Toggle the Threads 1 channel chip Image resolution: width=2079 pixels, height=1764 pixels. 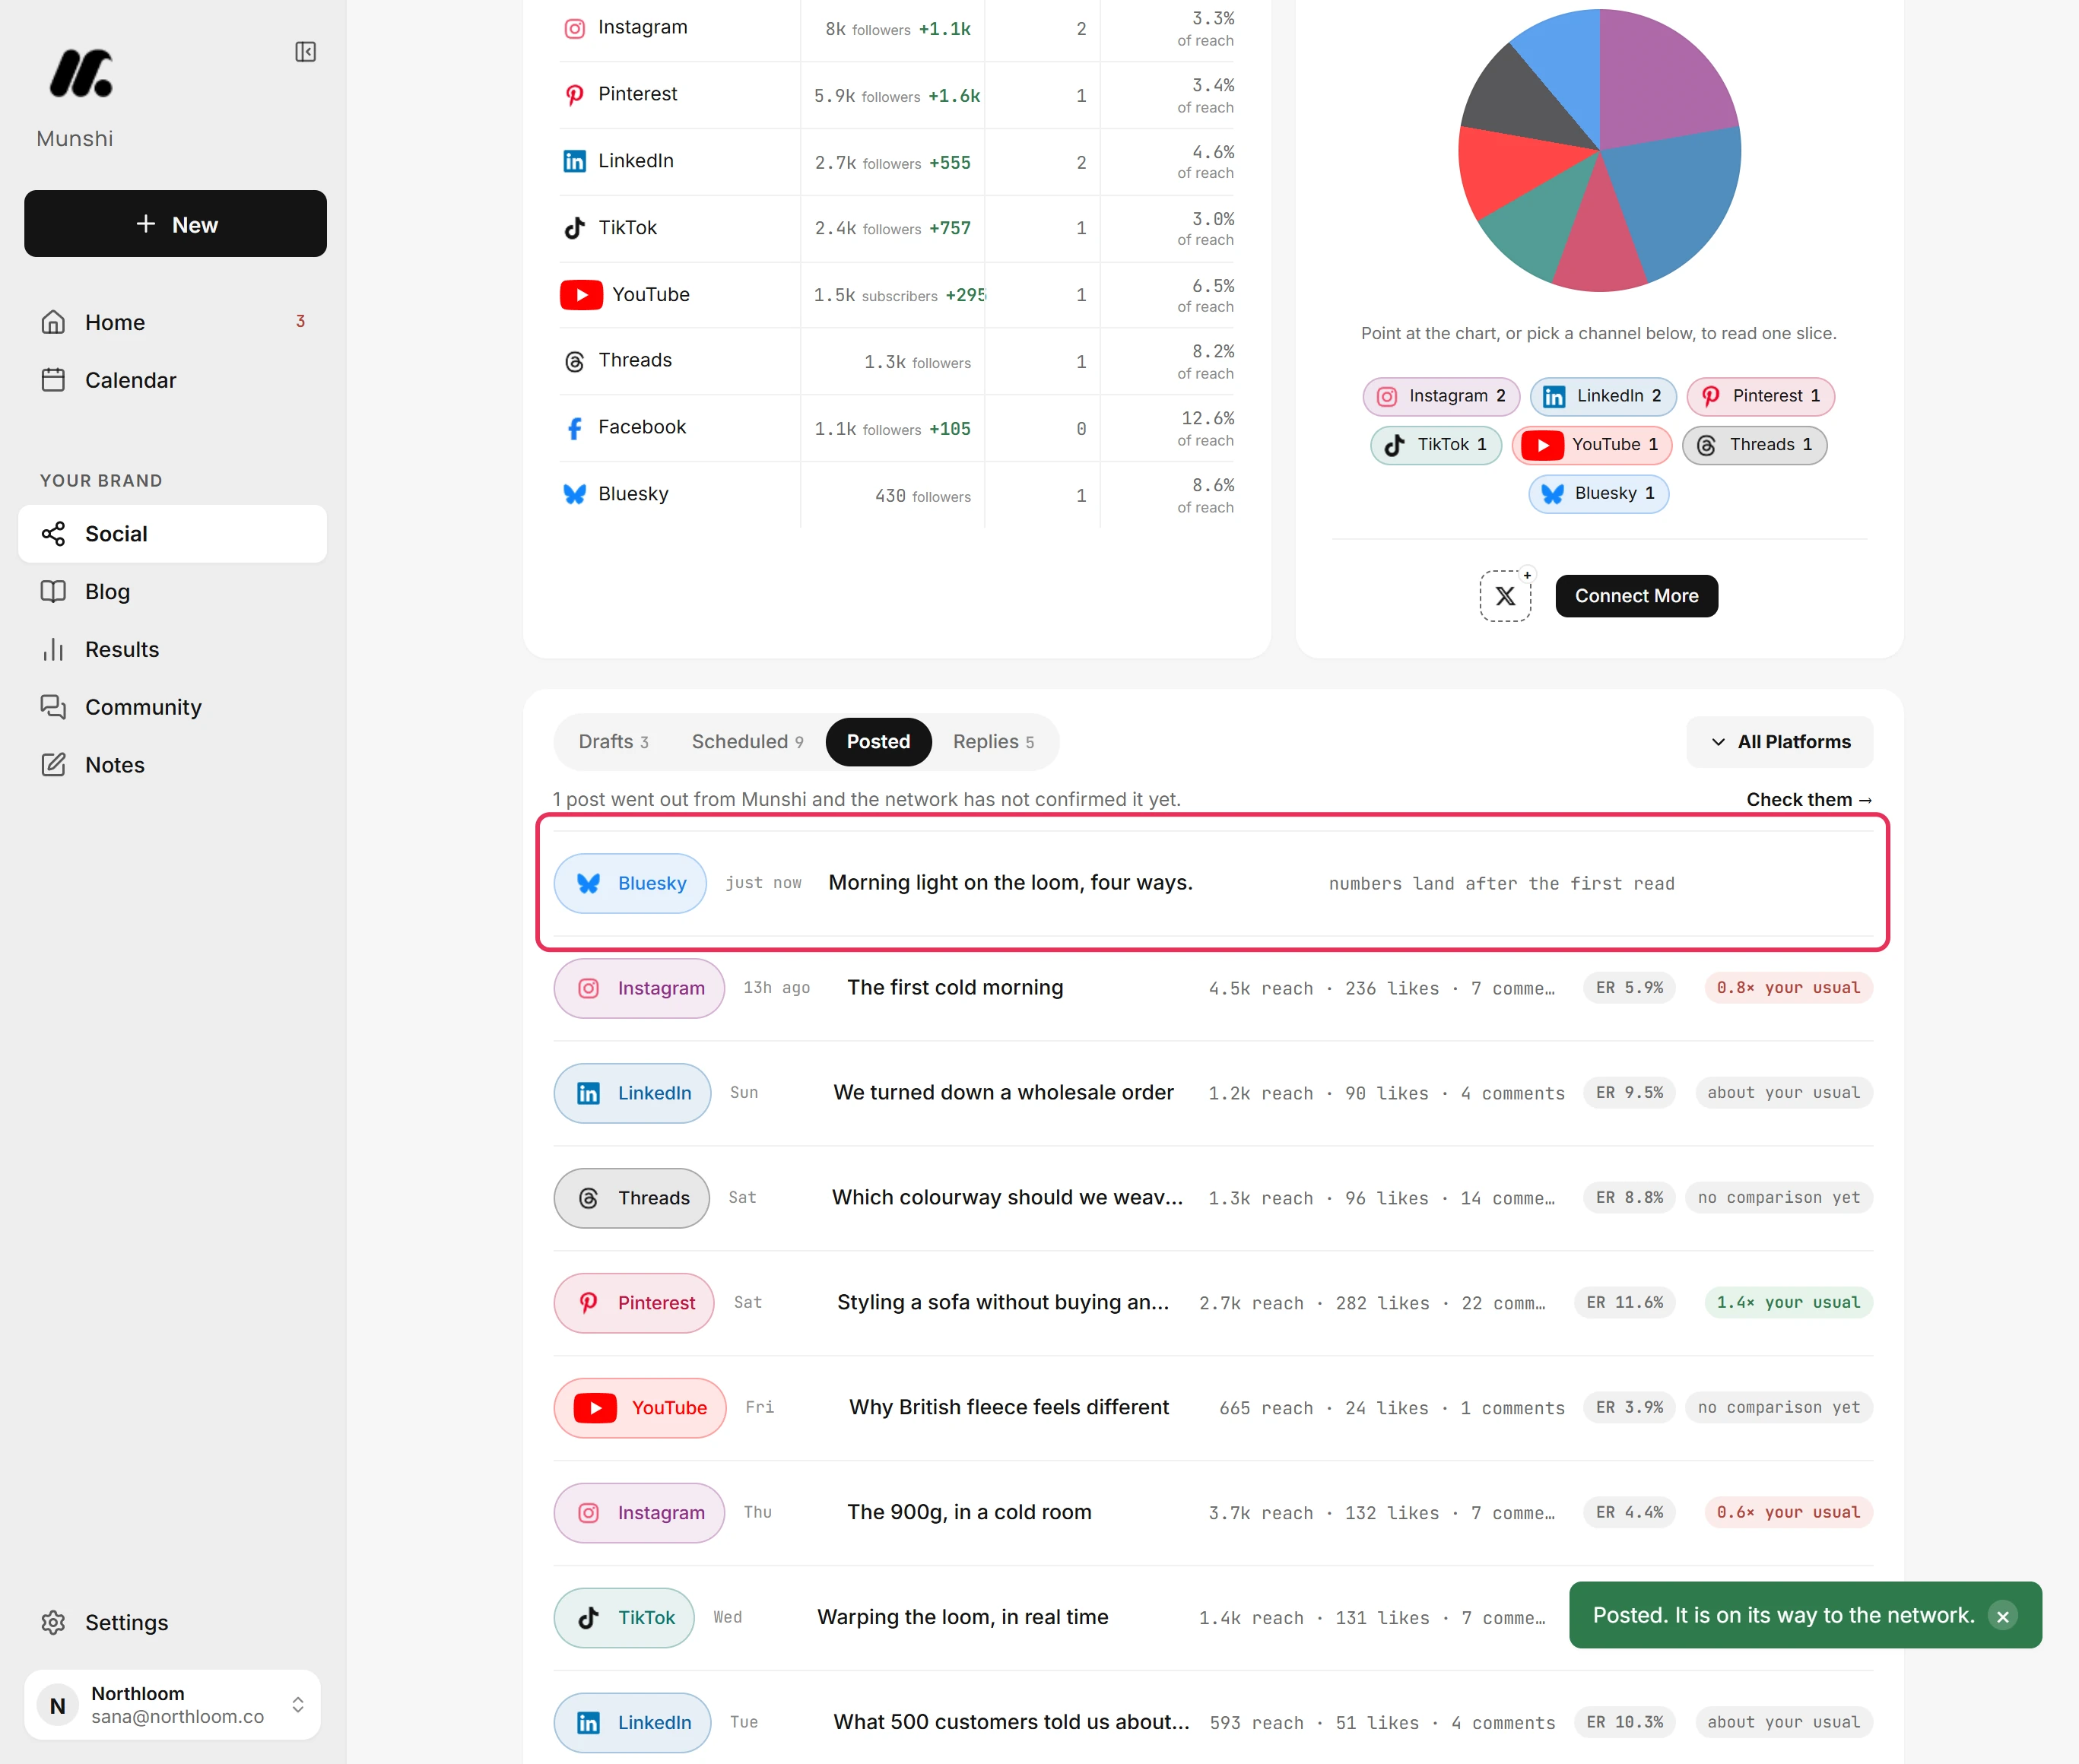pyautogui.click(x=1754, y=445)
